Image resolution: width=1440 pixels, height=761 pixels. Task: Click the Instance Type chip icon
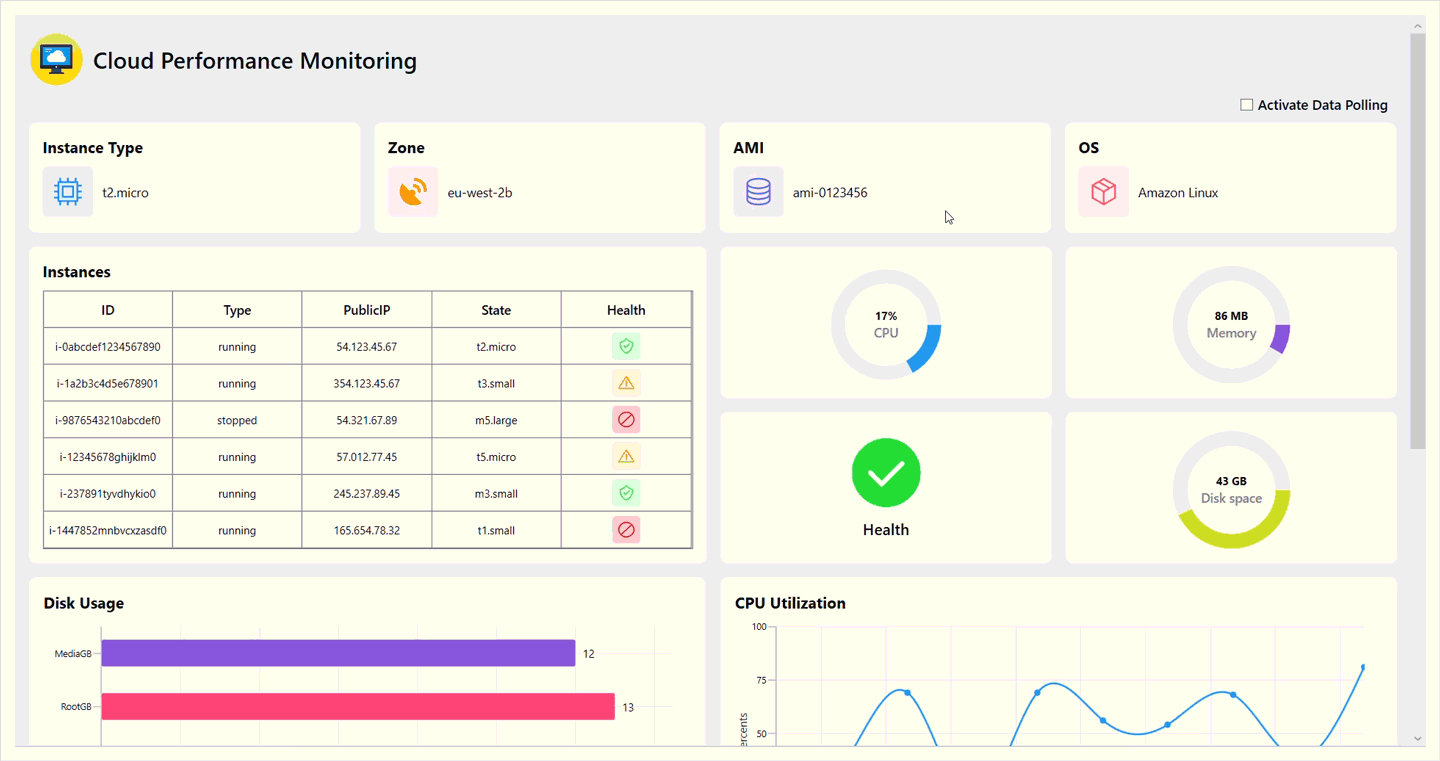68,192
